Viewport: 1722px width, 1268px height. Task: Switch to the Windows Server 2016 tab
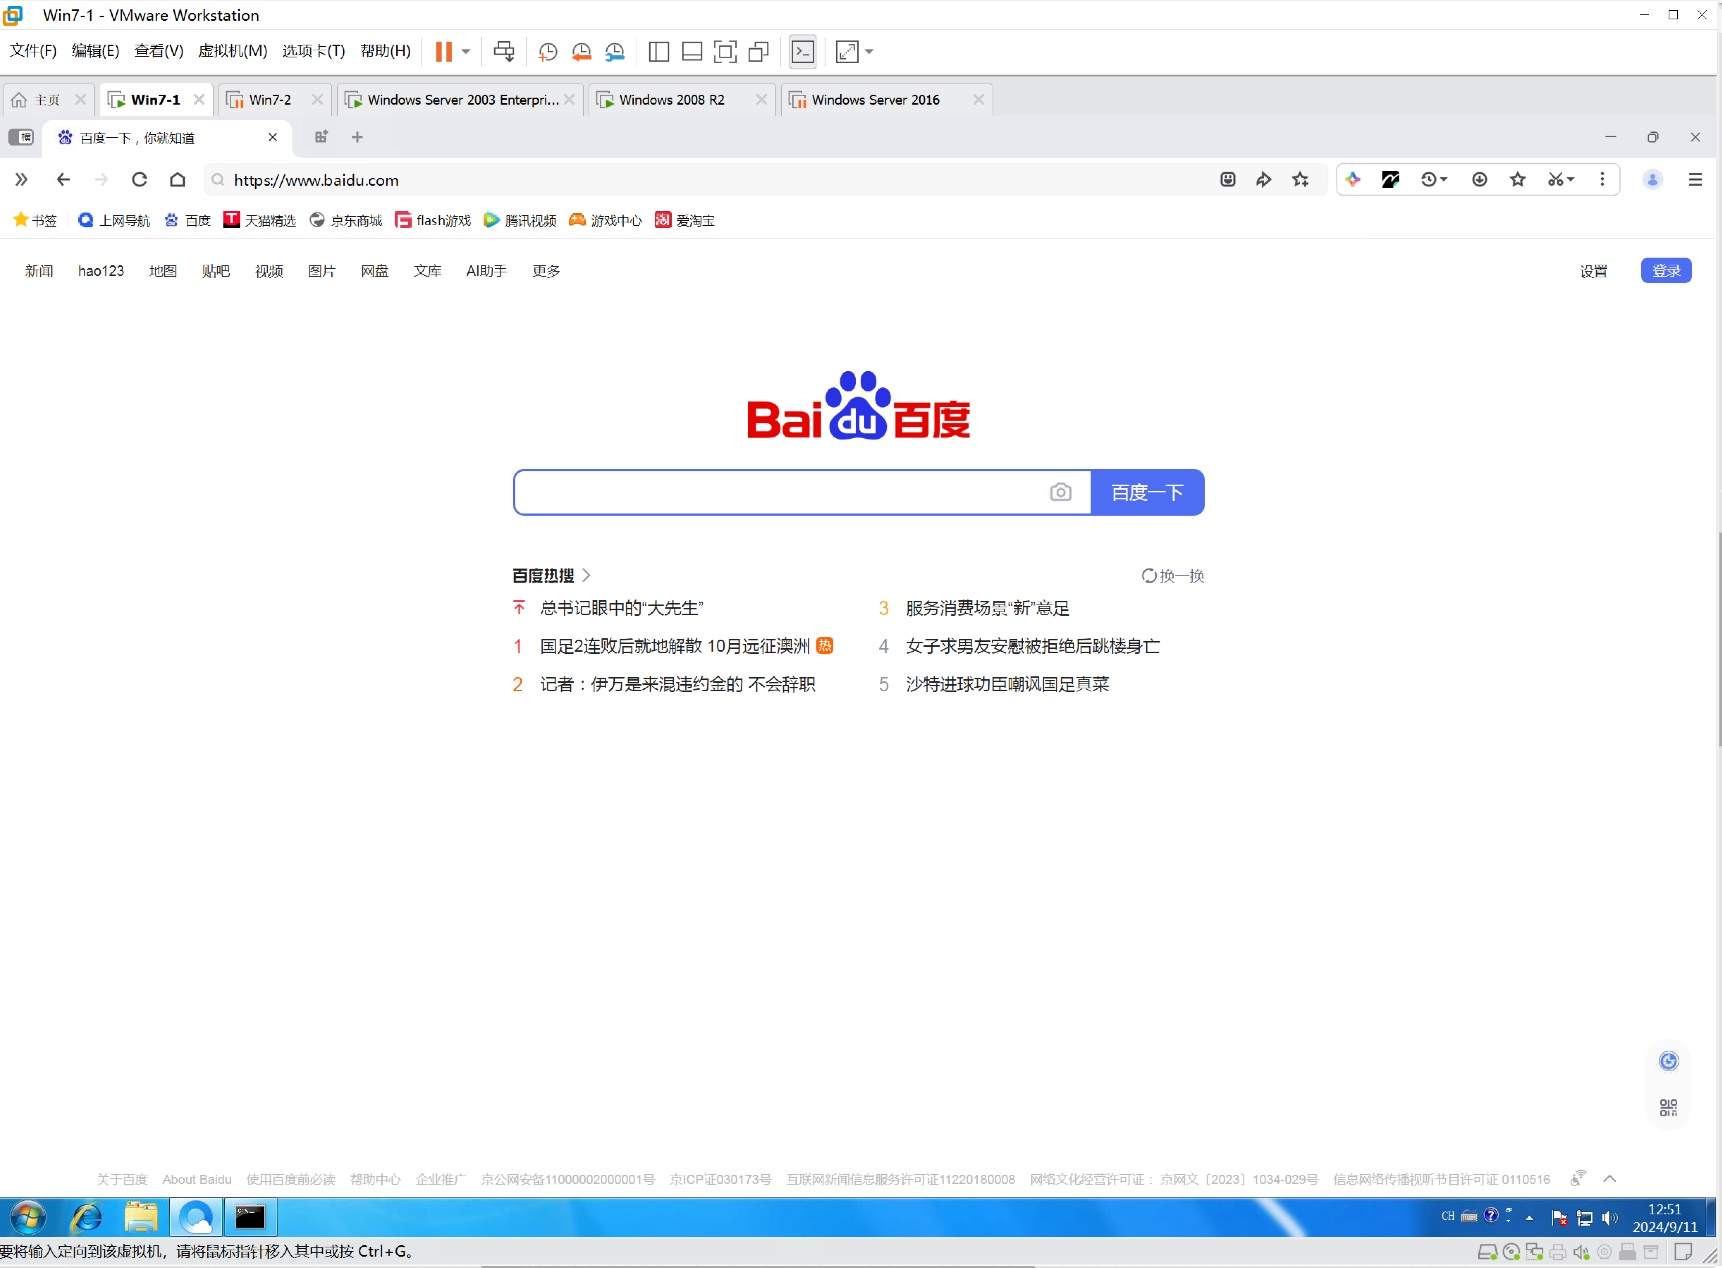[x=875, y=100]
